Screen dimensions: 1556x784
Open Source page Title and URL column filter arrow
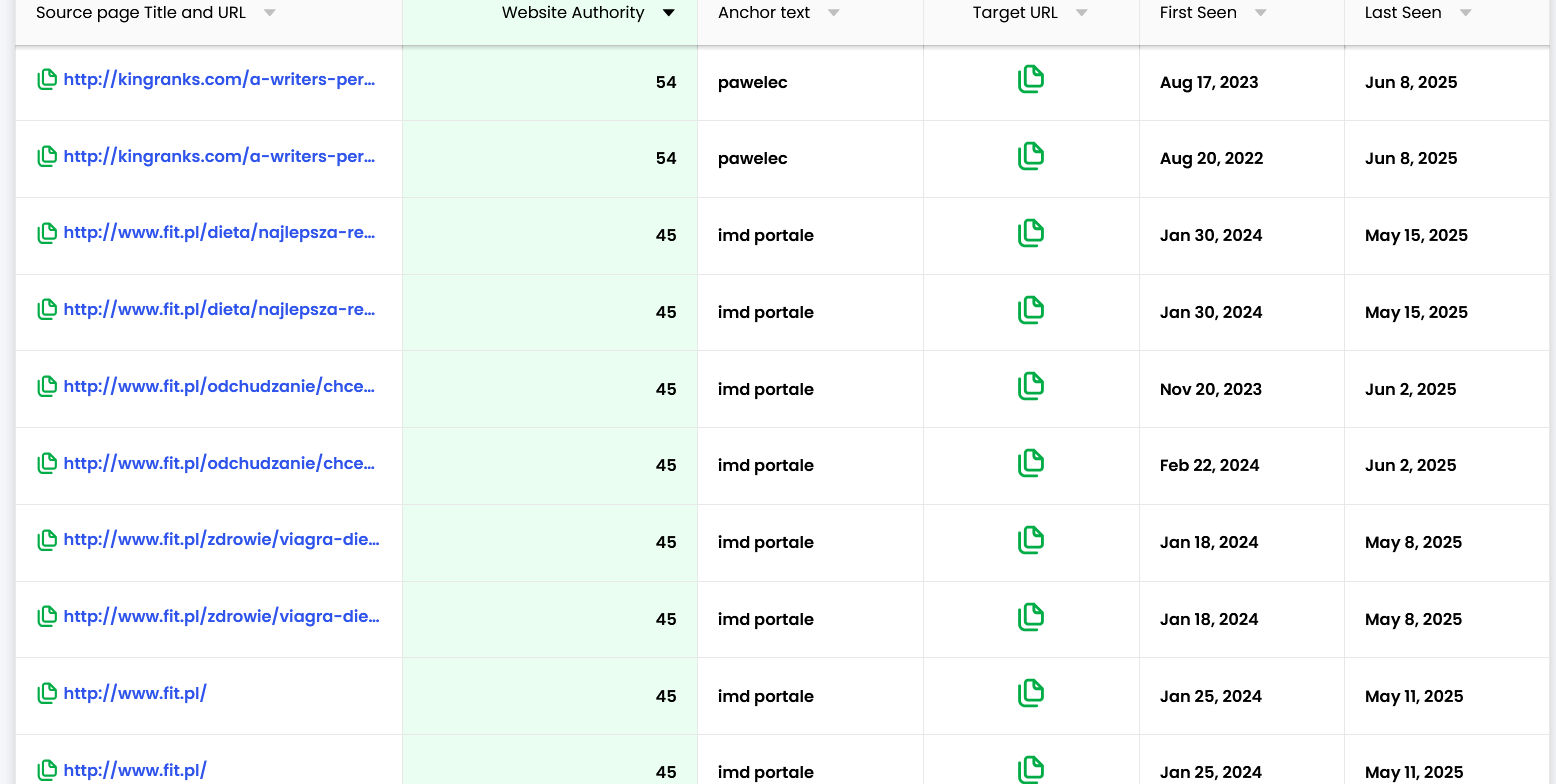(269, 13)
